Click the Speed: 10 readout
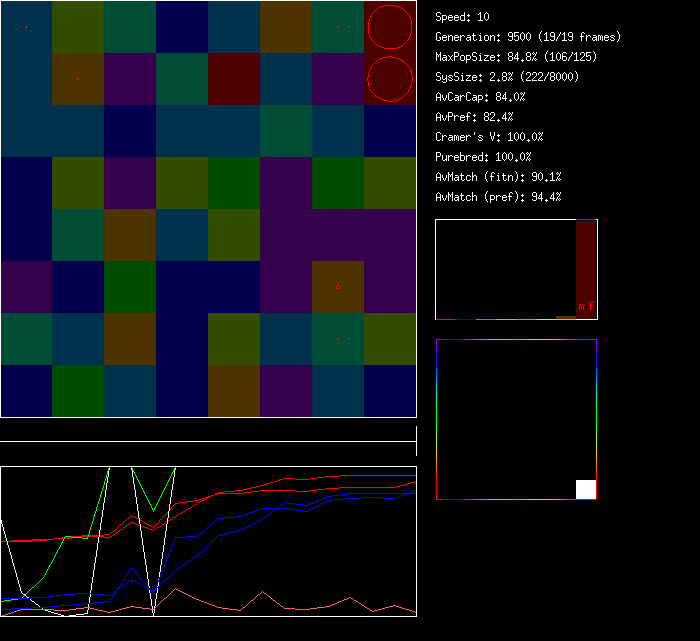 463,17
